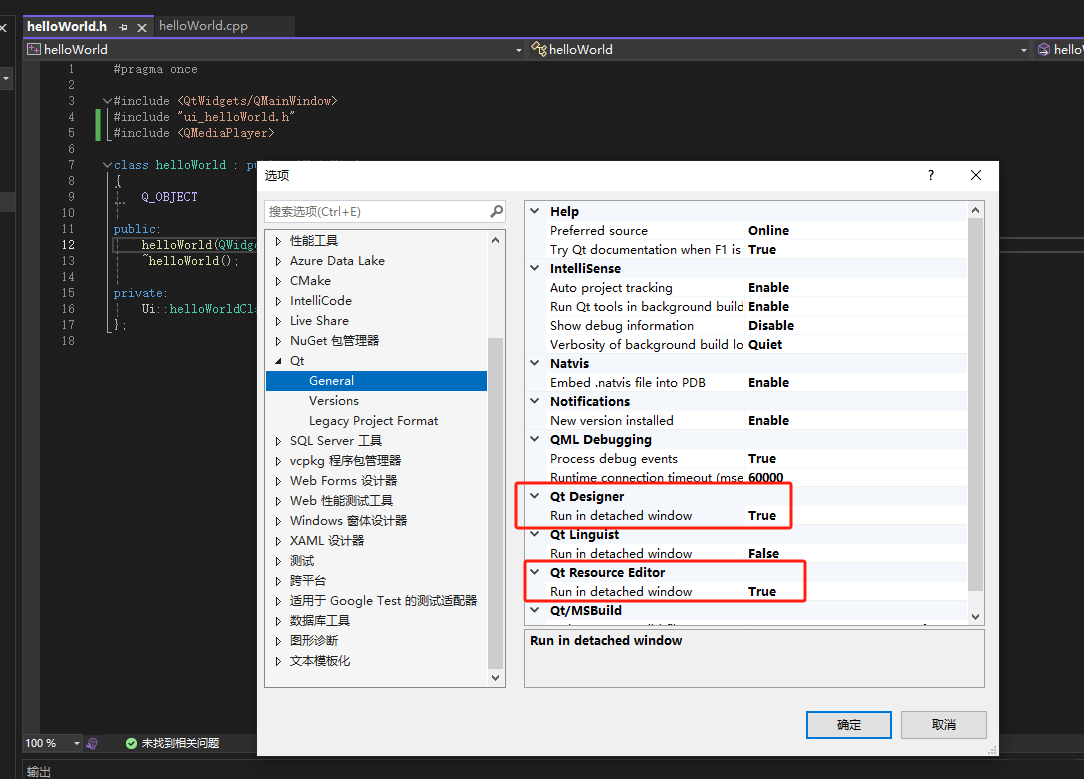Click the help question mark in options dialog
This screenshot has width=1084, height=779.
[x=931, y=175]
